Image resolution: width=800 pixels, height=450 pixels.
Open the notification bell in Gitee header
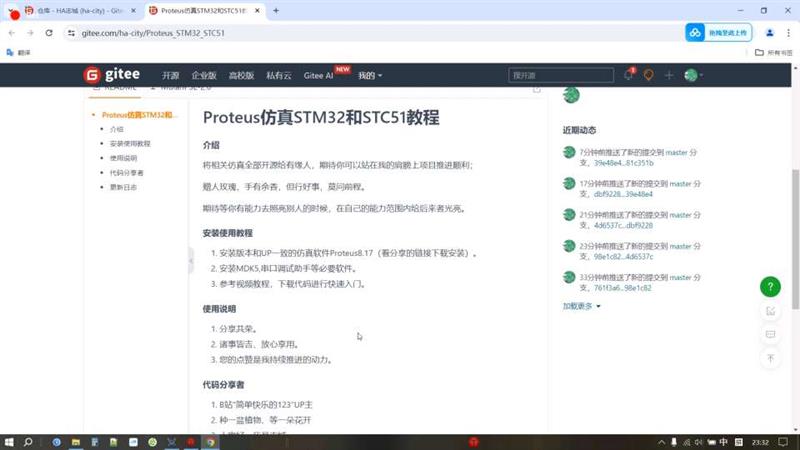(x=628, y=75)
